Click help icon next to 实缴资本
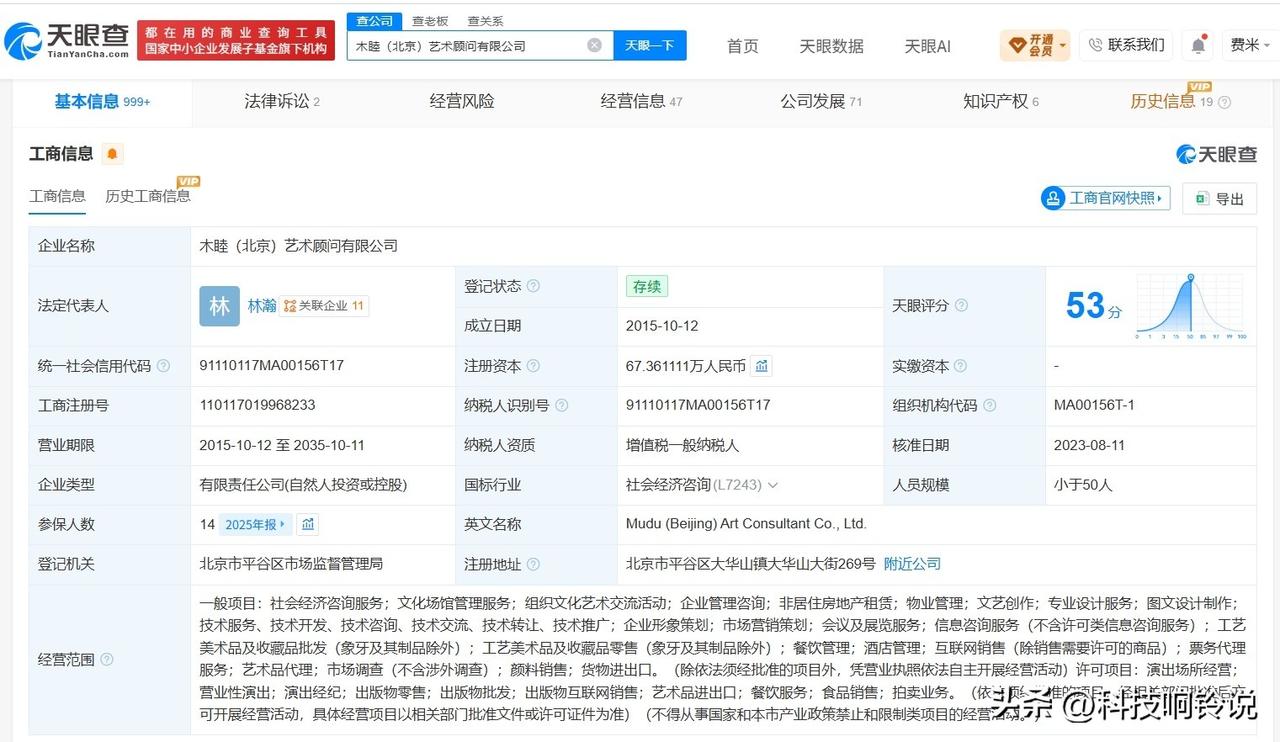 tap(961, 366)
